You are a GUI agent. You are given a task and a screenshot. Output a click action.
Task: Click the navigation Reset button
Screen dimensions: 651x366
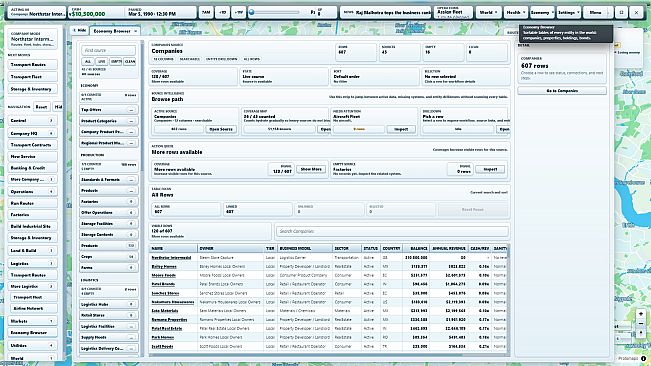[41, 107]
